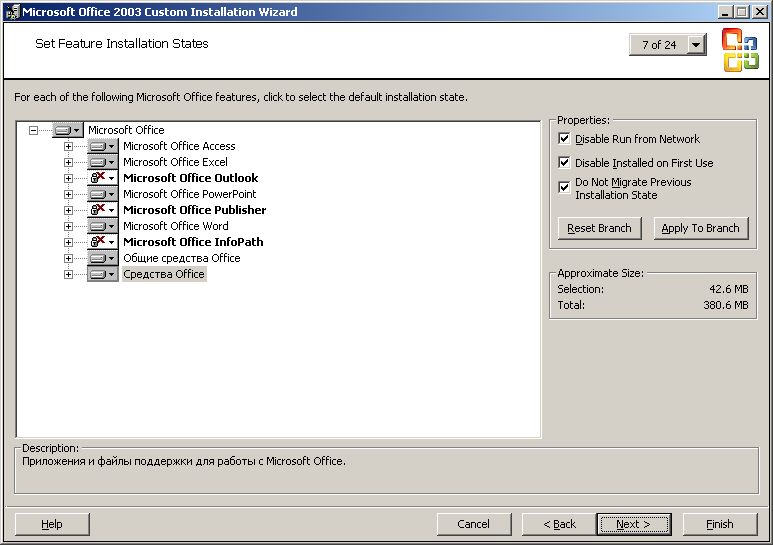Click the red X state icon for Outlook
This screenshot has height=545, width=773.
click(102, 178)
